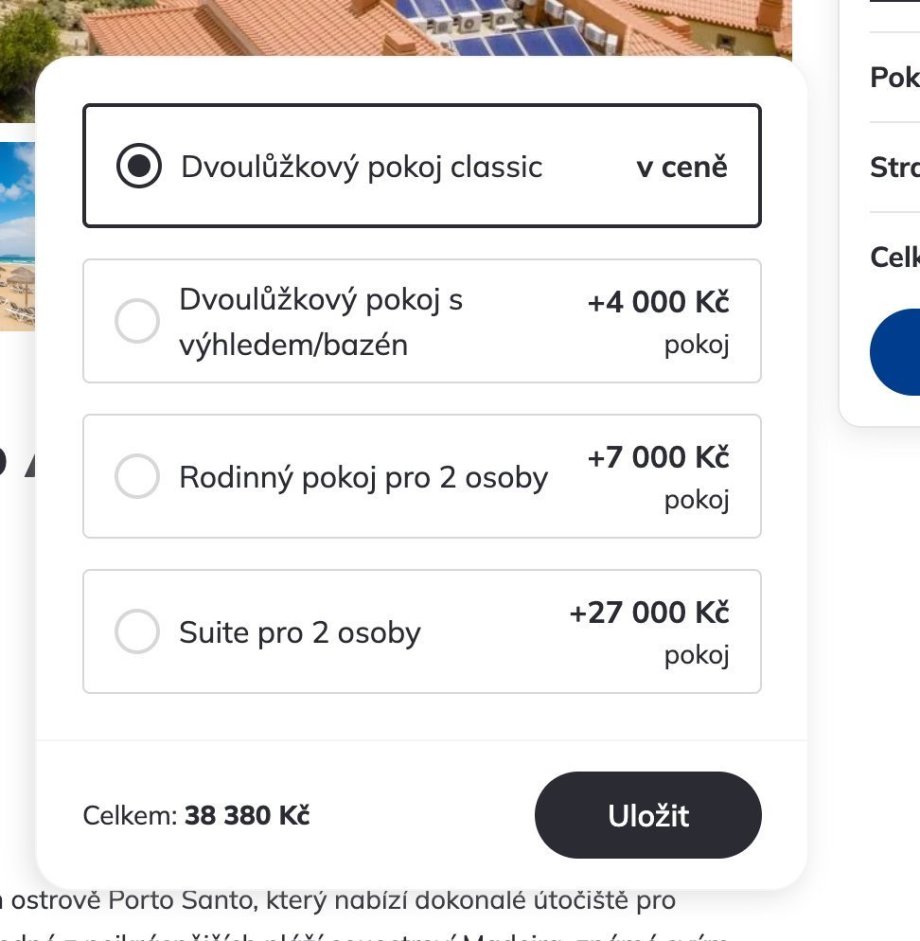Open the "Pok" row in the sidebar
Screen dimensions: 920x941
coord(894,77)
